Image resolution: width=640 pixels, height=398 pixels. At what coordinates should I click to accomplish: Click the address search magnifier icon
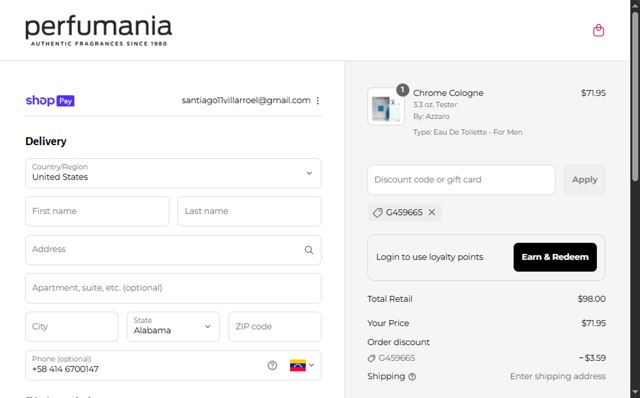point(309,250)
